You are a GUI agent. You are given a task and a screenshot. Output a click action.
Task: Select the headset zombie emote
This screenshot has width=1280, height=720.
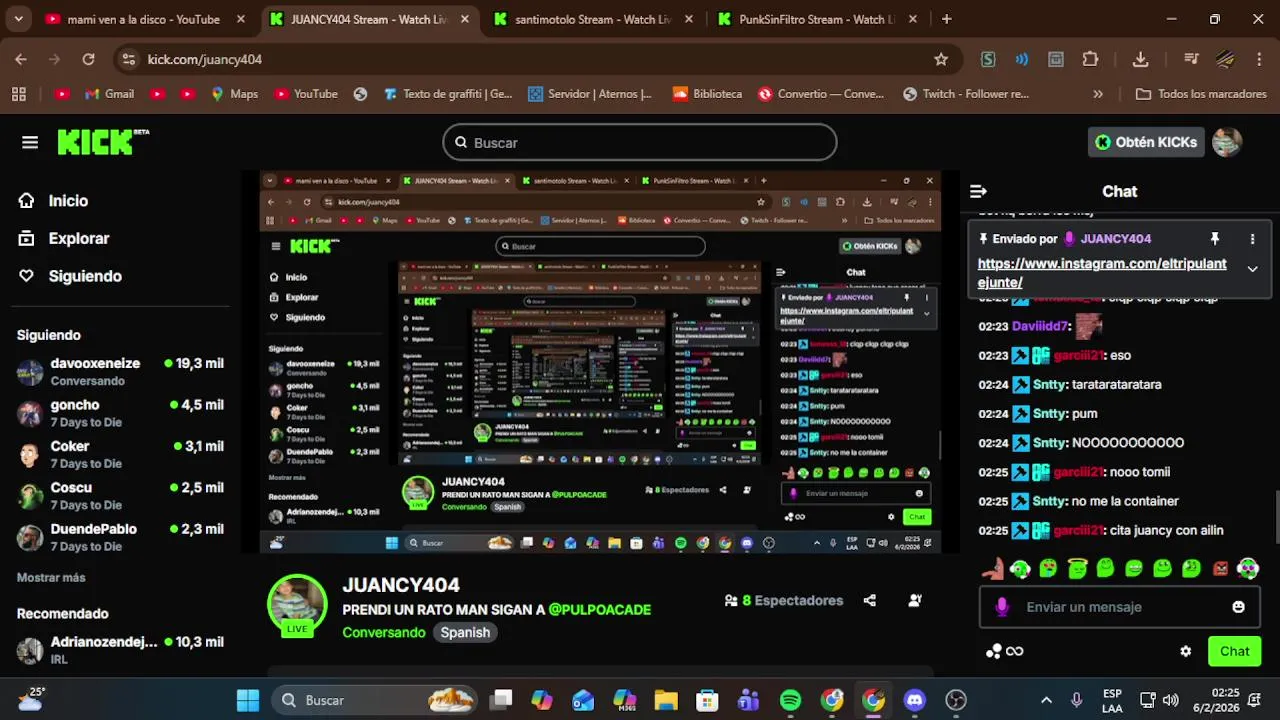[x=1020, y=569]
